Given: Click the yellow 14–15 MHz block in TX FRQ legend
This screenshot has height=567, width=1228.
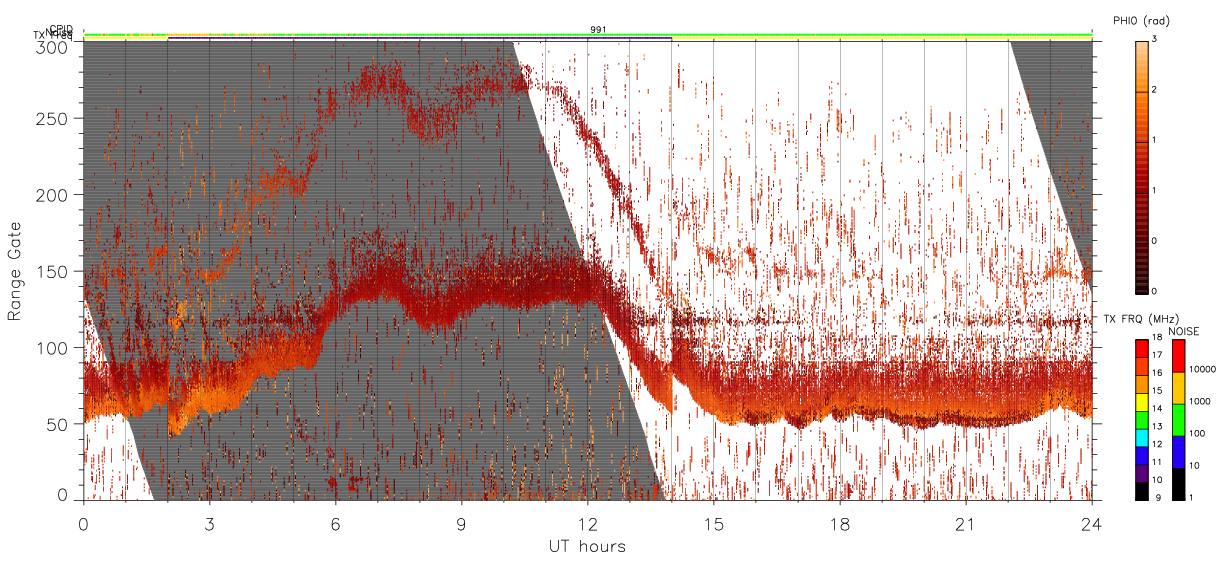Looking at the screenshot, I should [1141, 401].
